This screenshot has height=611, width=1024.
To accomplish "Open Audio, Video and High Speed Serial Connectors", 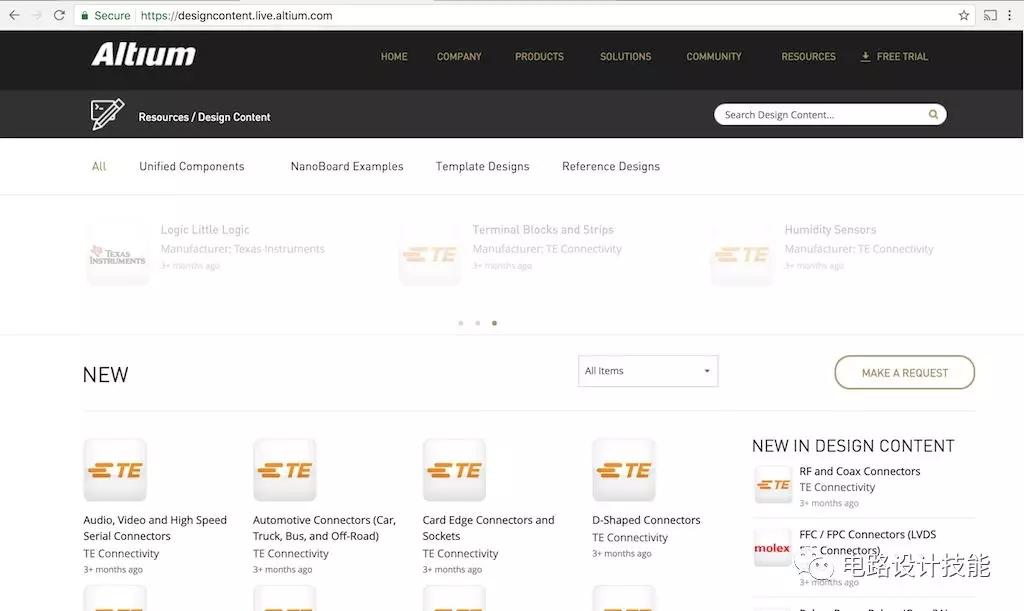I will coord(155,528).
